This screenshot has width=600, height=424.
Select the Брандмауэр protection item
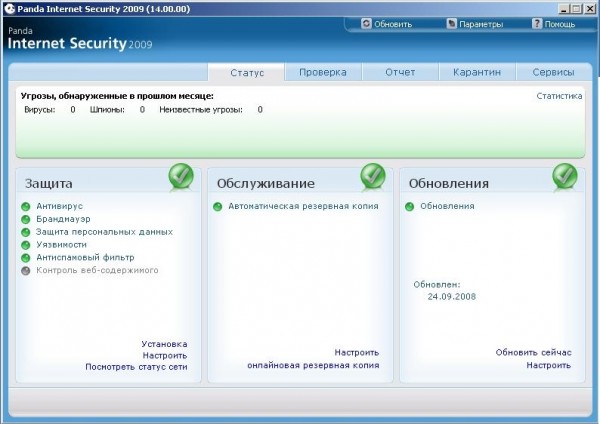click(63, 219)
